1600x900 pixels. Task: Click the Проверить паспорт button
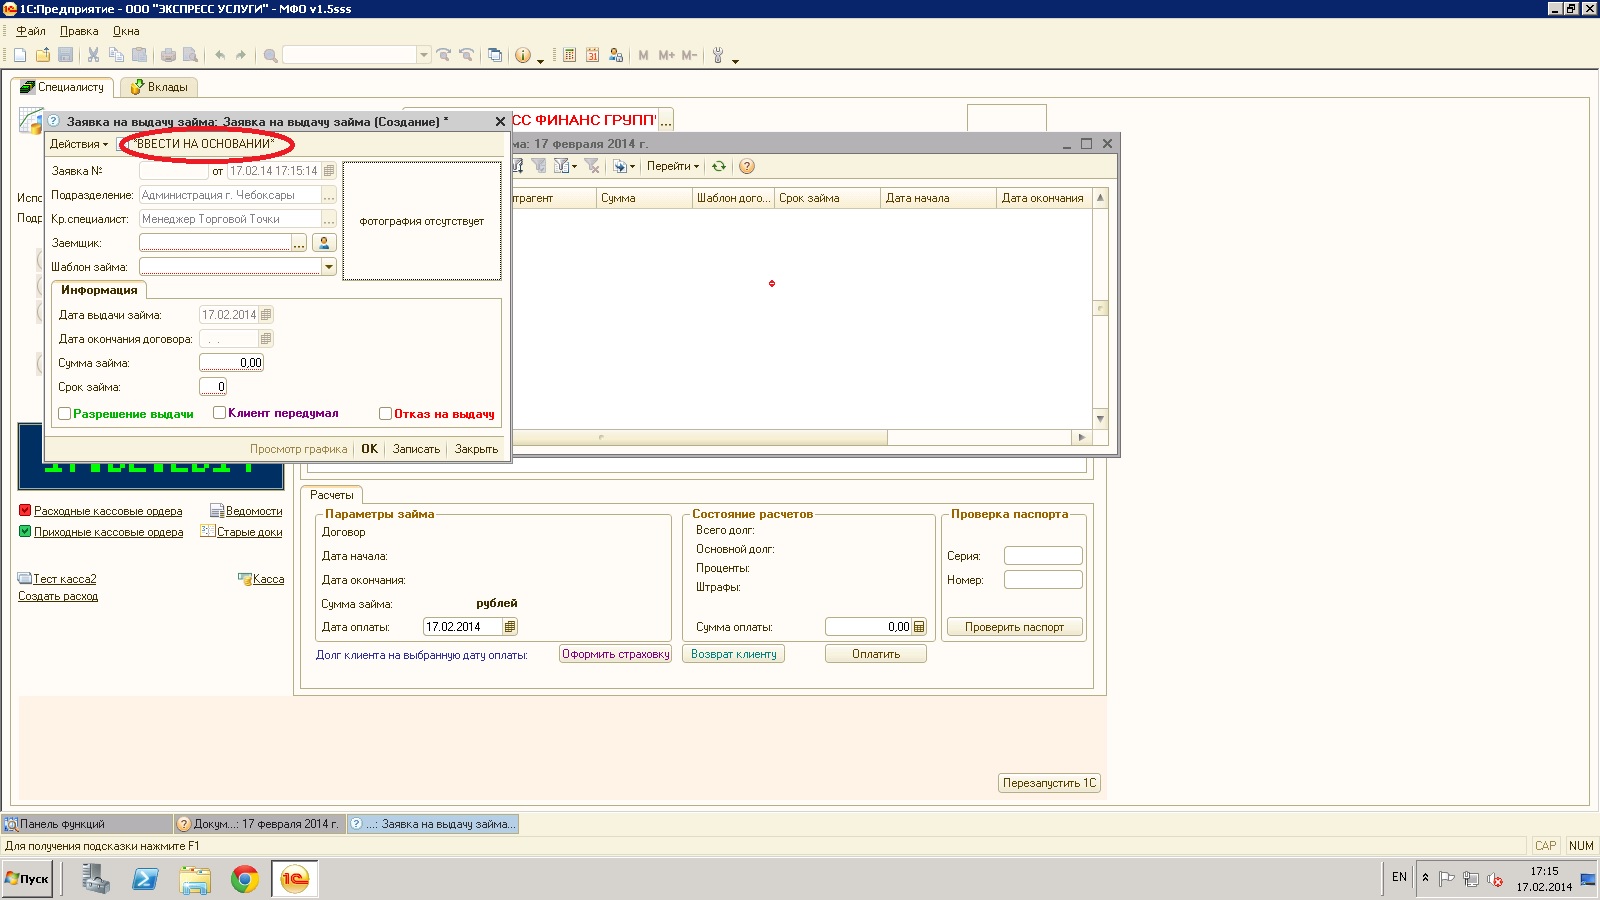(1014, 627)
